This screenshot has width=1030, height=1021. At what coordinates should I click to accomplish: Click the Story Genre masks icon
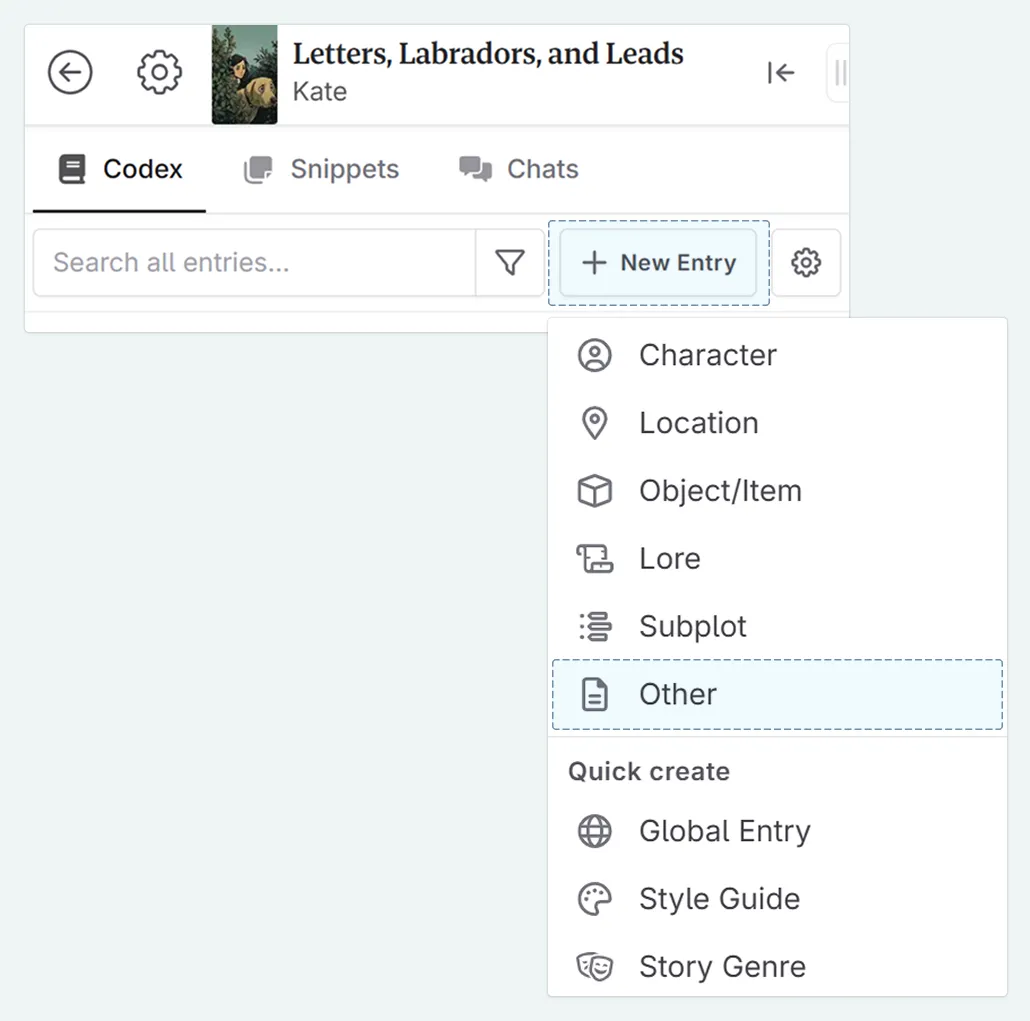(595, 966)
